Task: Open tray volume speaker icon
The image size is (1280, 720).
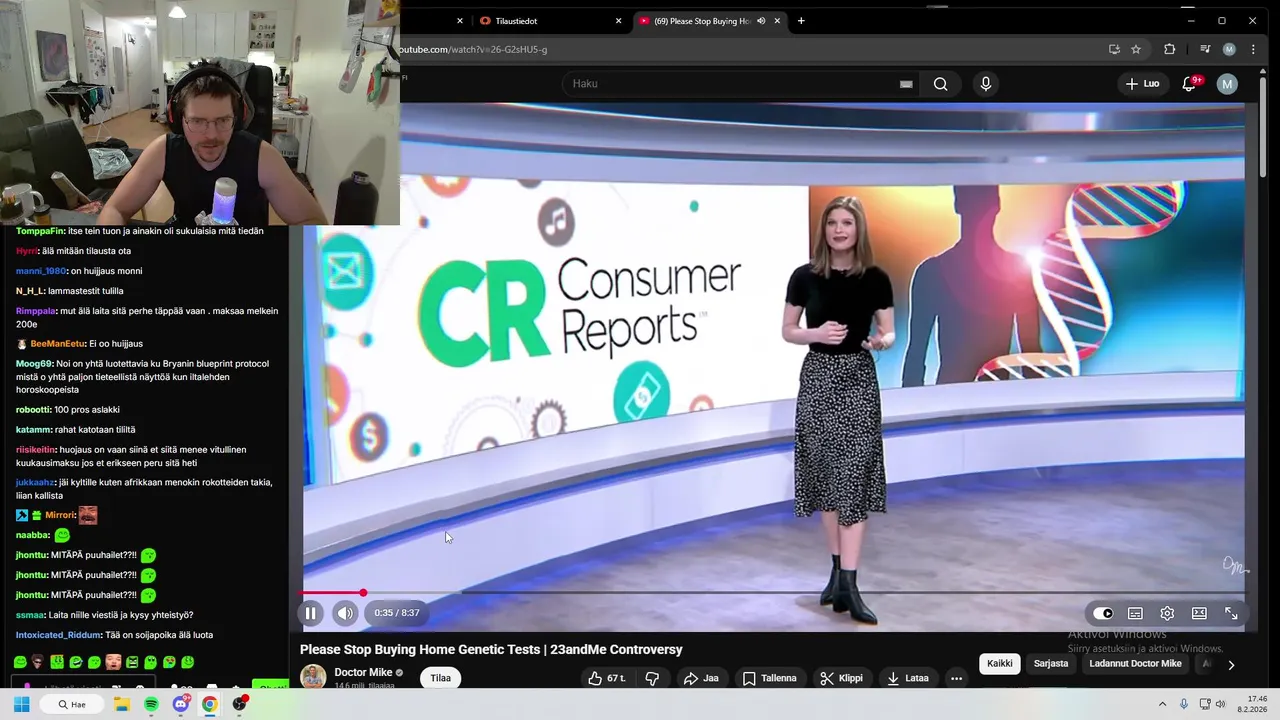Action: (x=1221, y=704)
